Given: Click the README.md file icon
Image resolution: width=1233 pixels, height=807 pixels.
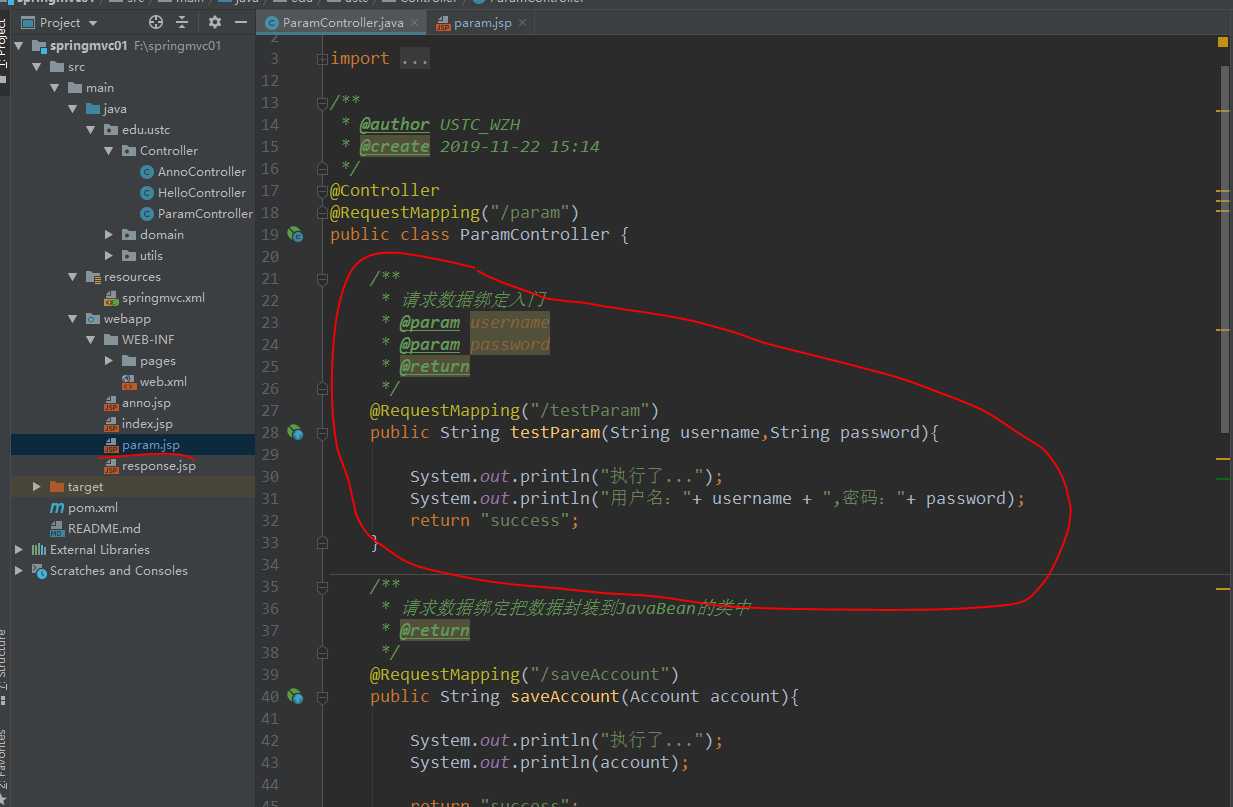Looking at the screenshot, I should (58, 529).
